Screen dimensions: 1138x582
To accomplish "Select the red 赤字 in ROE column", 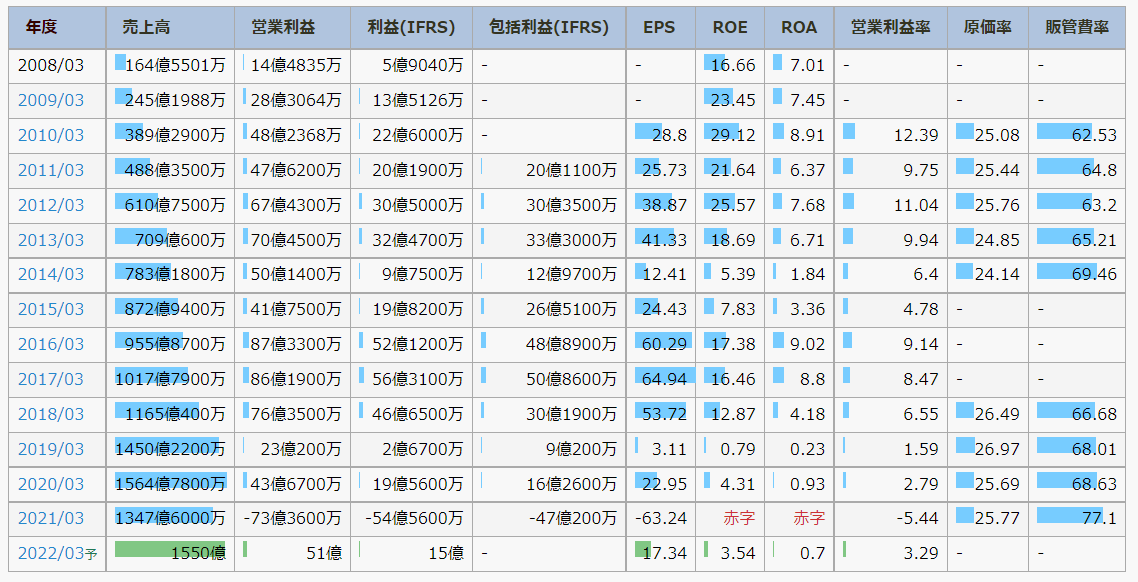I will tap(739, 518).
